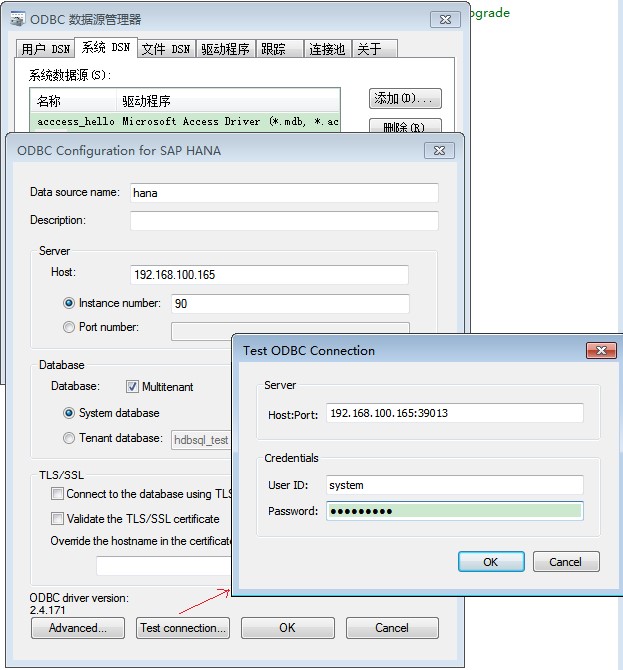The width and height of the screenshot is (623, 670).
Task: Click the 添加 button to add source
Action: 405,99
